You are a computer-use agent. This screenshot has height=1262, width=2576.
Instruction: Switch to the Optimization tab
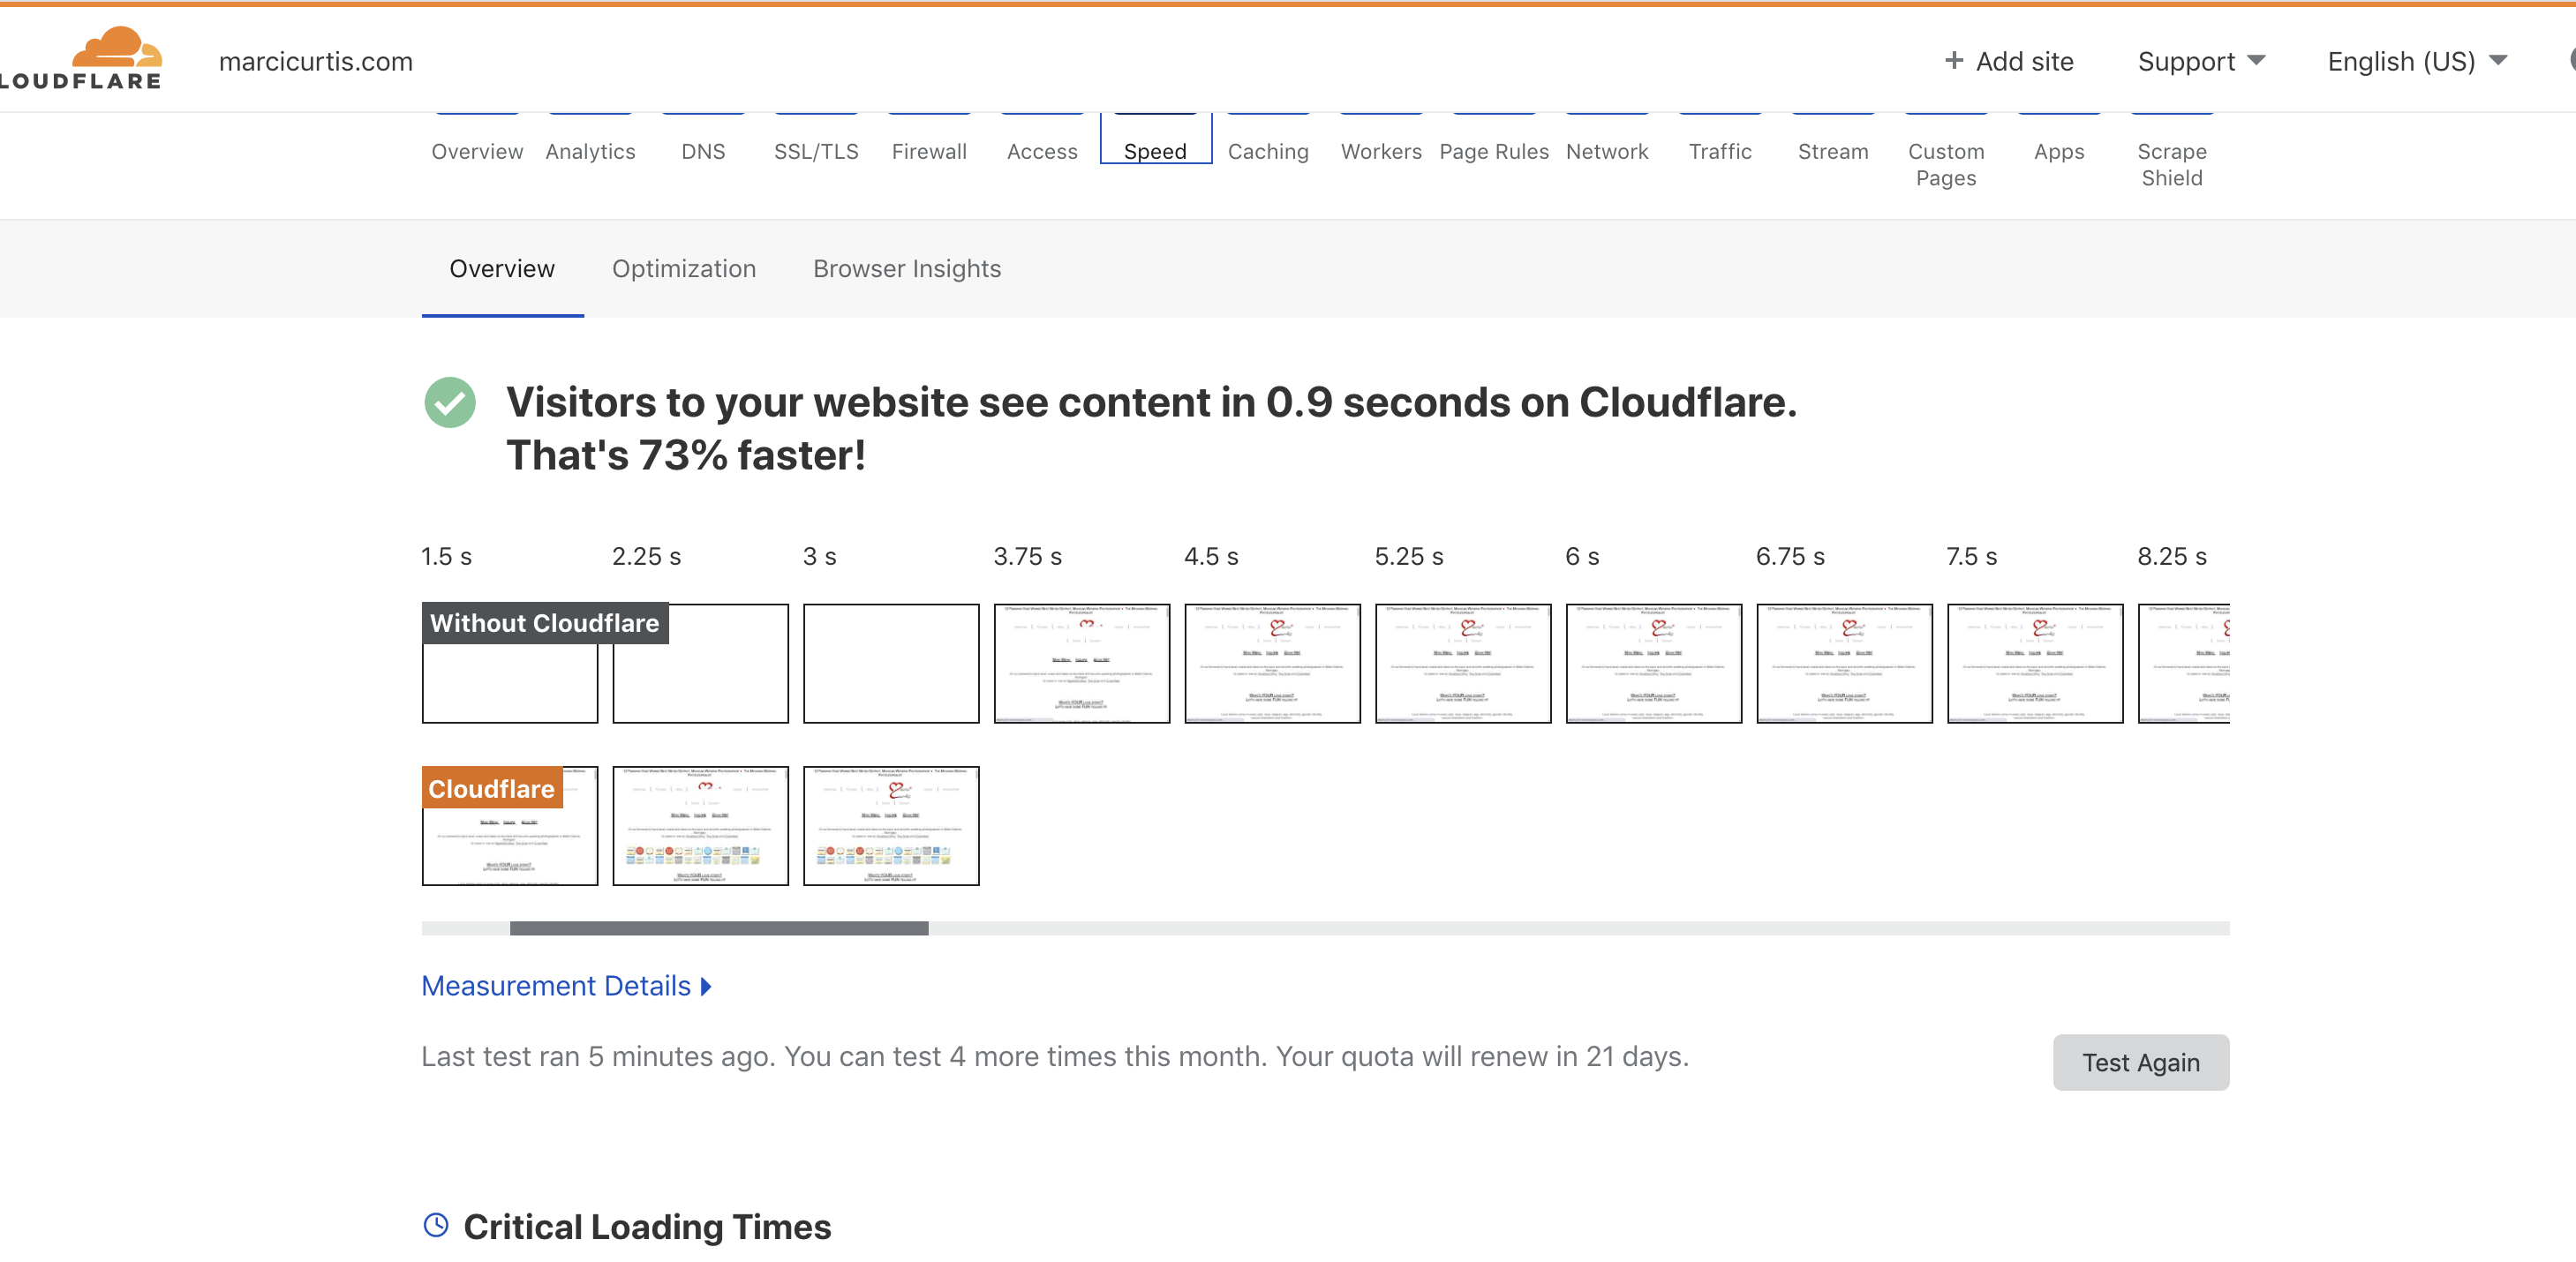[x=684, y=269]
